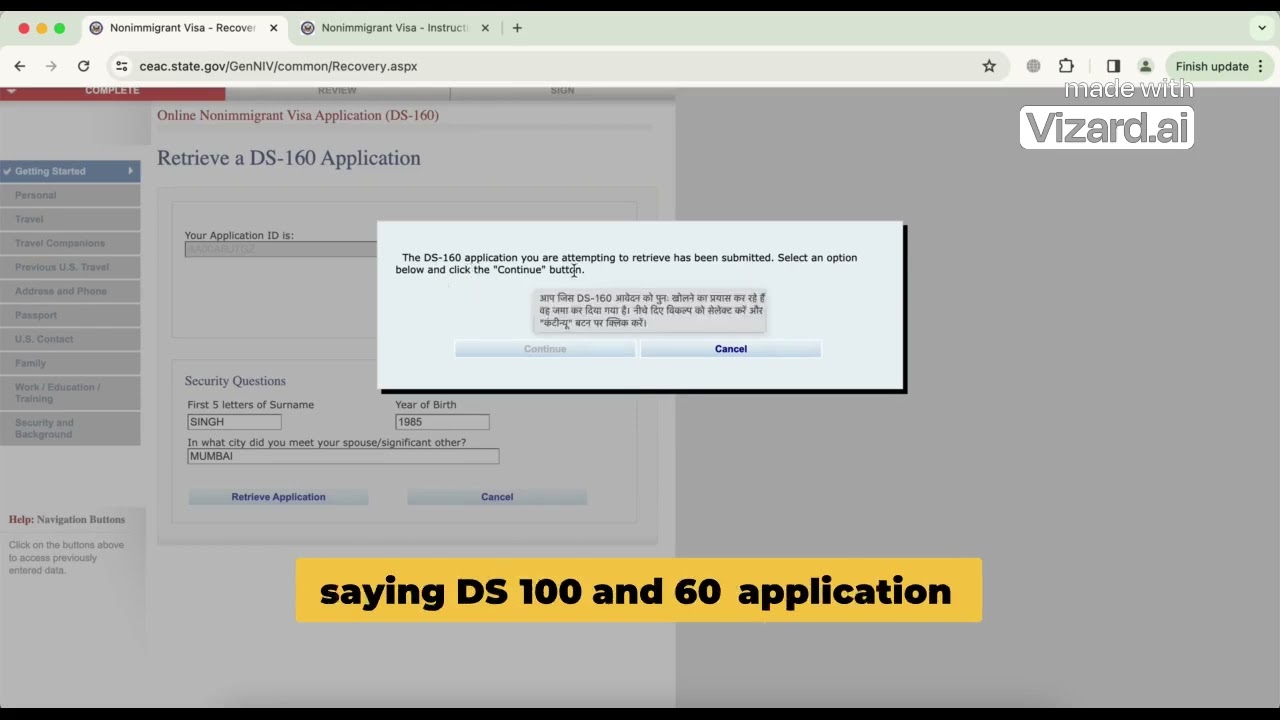Screen dimensions: 1280x720
Task: Reload the Recovery page
Action: (84, 66)
